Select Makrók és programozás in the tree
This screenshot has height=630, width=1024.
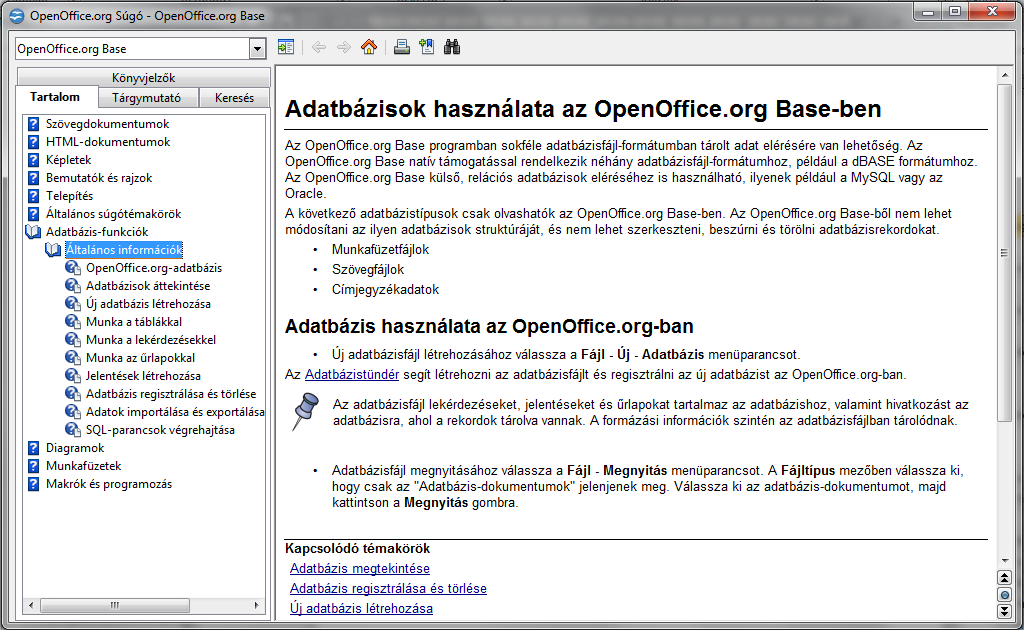click(109, 484)
